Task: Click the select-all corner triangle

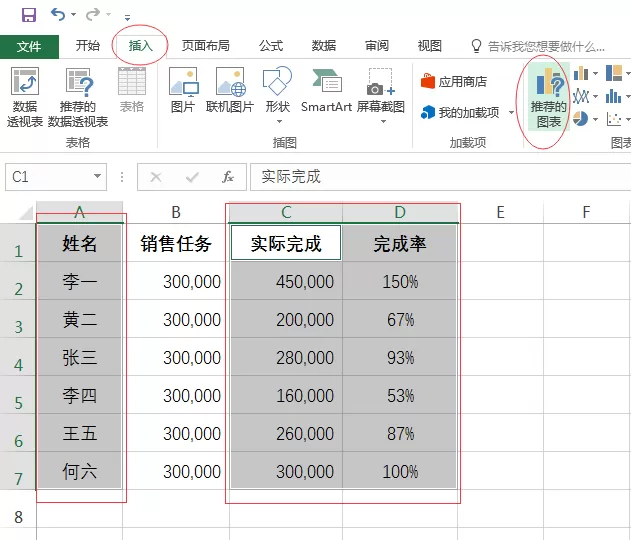Action: (25, 213)
